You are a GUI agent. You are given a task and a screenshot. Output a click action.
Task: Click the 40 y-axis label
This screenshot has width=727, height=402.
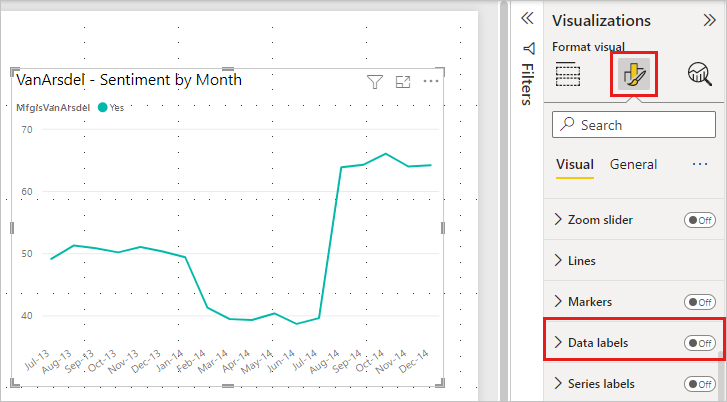pyautogui.click(x=27, y=316)
